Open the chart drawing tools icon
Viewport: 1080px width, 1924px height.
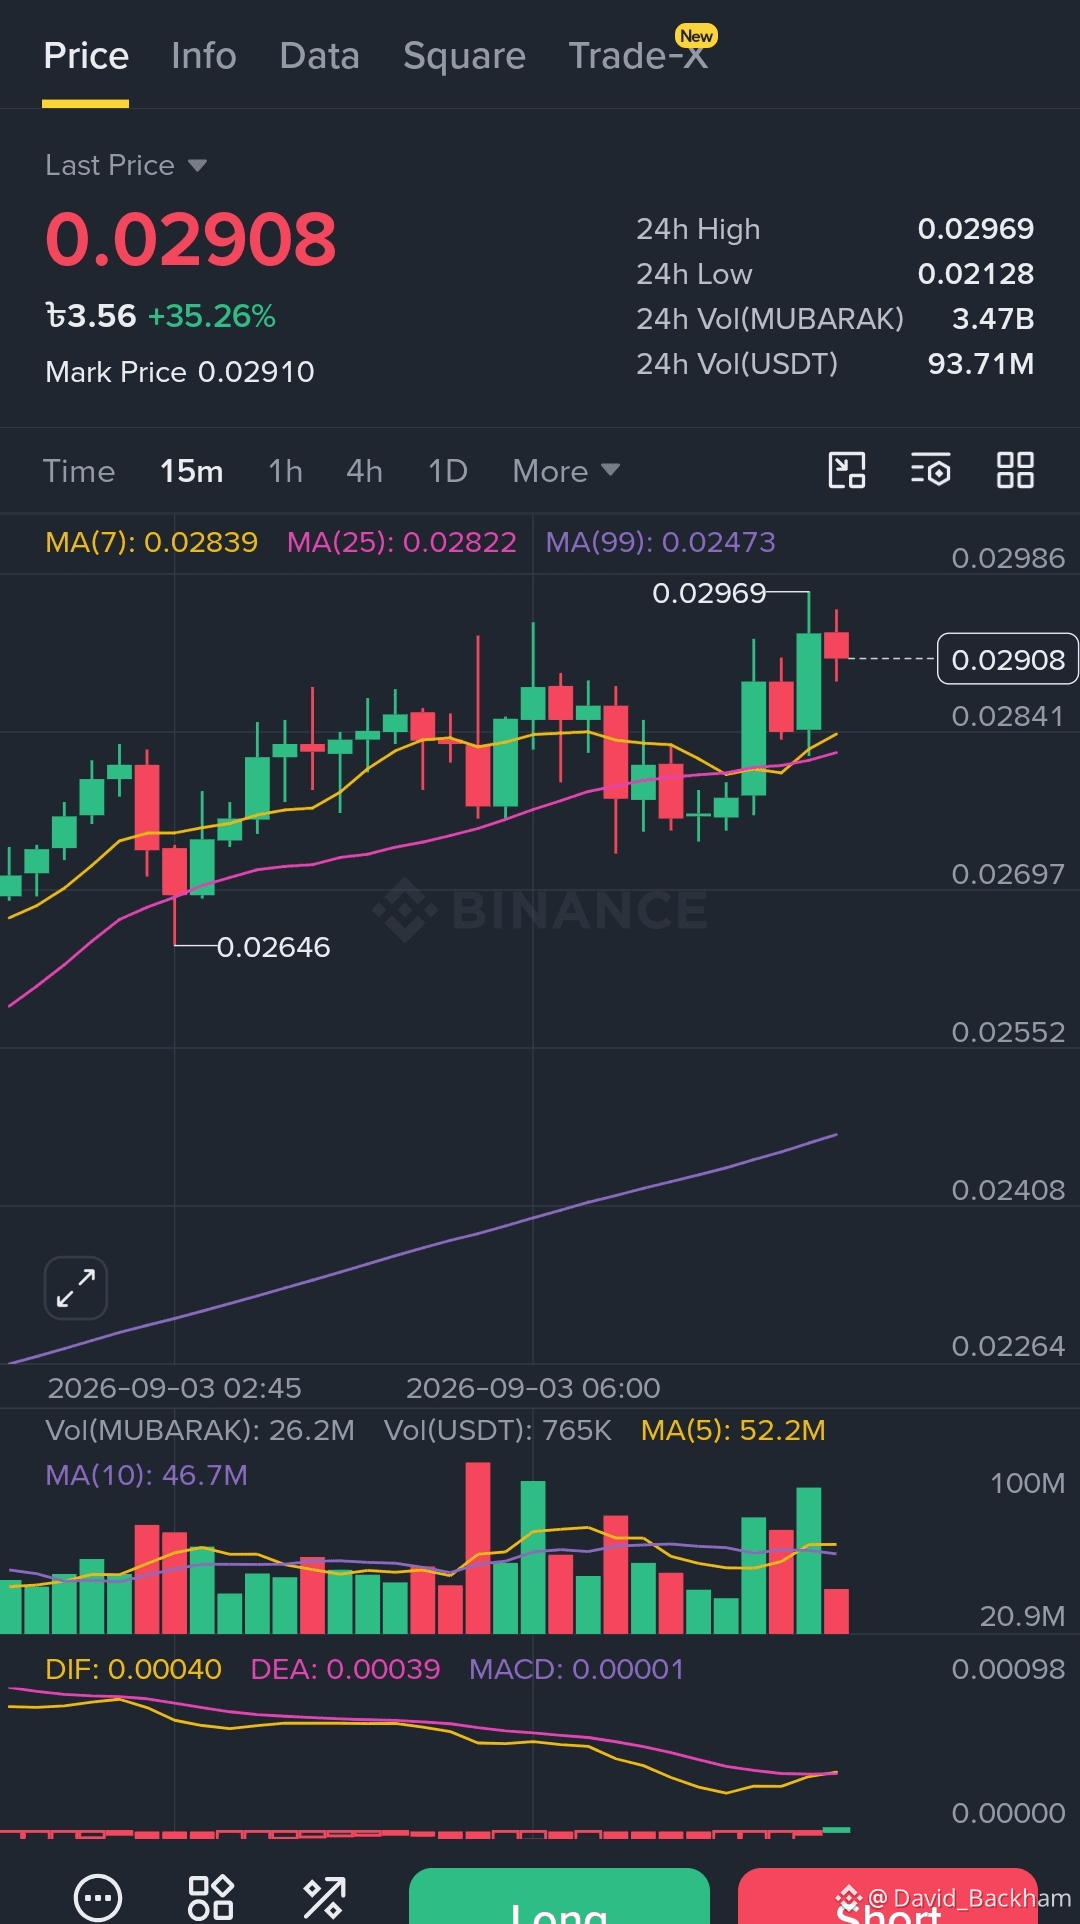tap(847, 470)
